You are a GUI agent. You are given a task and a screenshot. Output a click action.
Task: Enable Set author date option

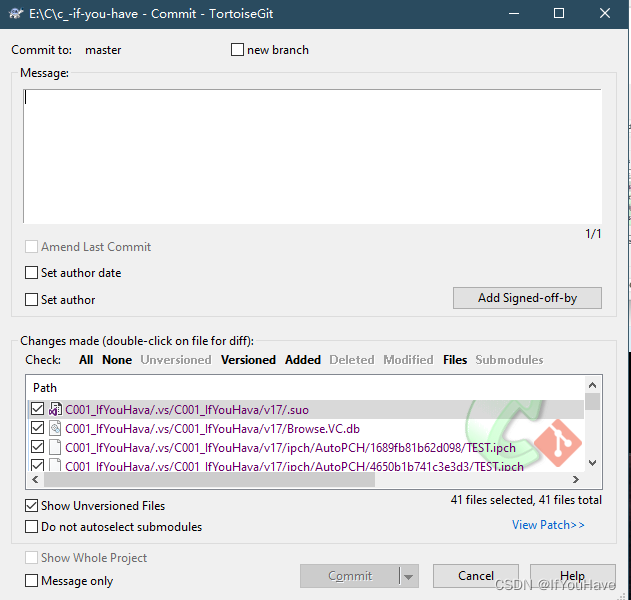coord(31,272)
